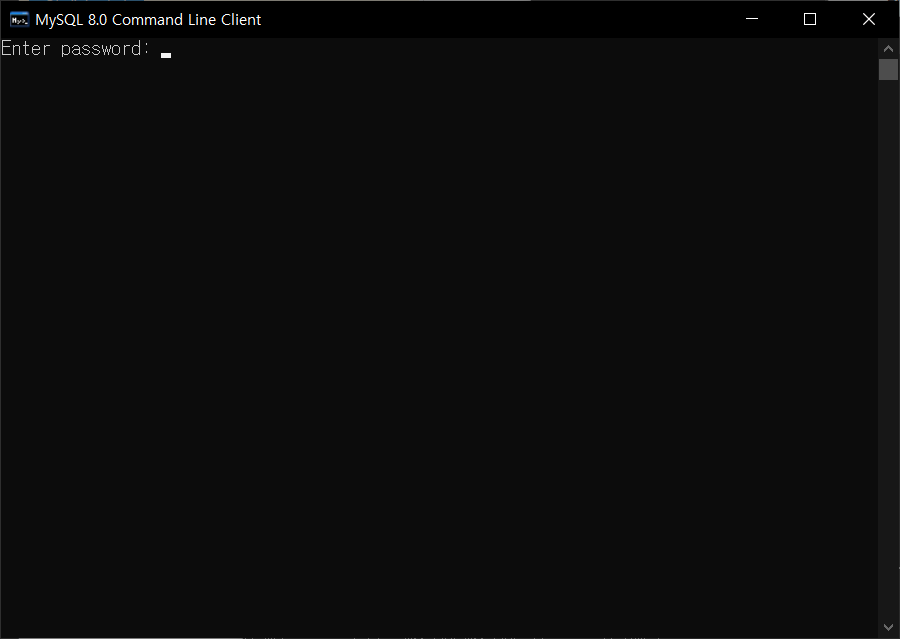Open system menu via MySQL title bar icon

pyautogui.click(x=19, y=19)
